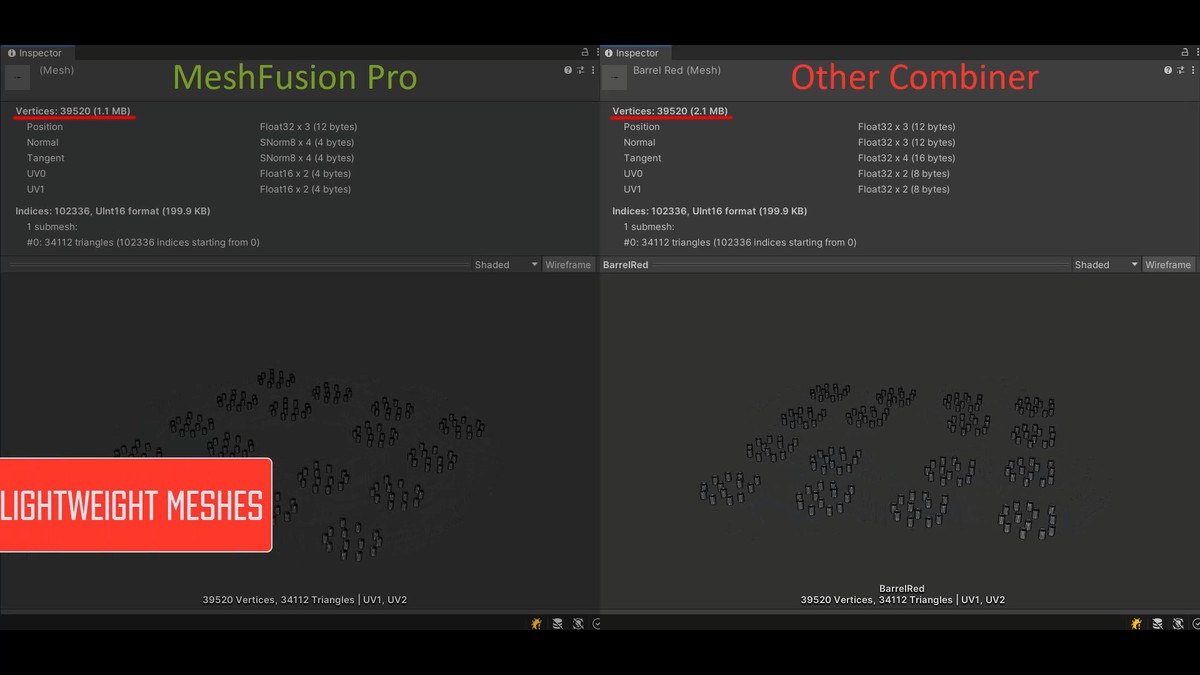Open debug bug icon in right status bar
The width and height of the screenshot is (1200, 675).
coord(1136,623)
